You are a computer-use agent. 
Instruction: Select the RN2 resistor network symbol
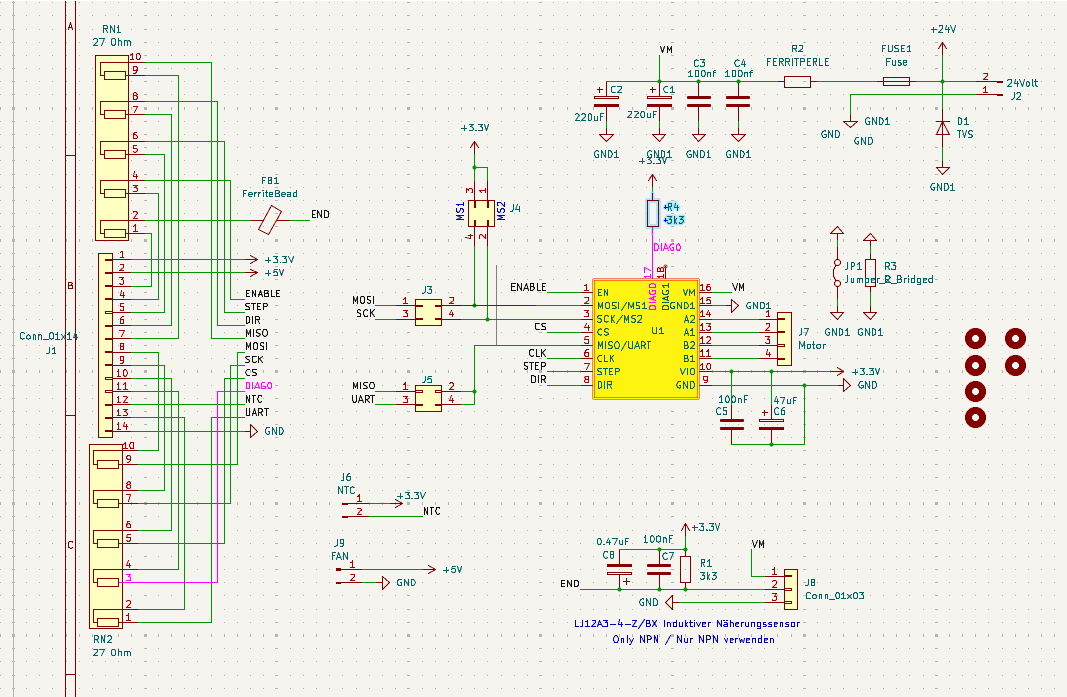107,536
